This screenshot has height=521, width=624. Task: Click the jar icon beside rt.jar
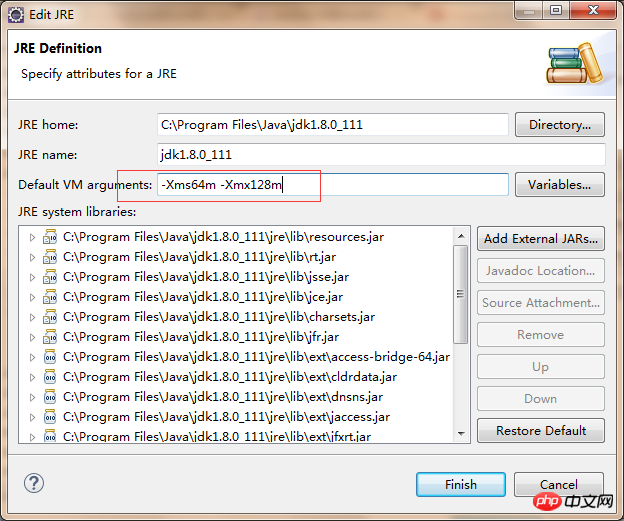coord(50,257)
